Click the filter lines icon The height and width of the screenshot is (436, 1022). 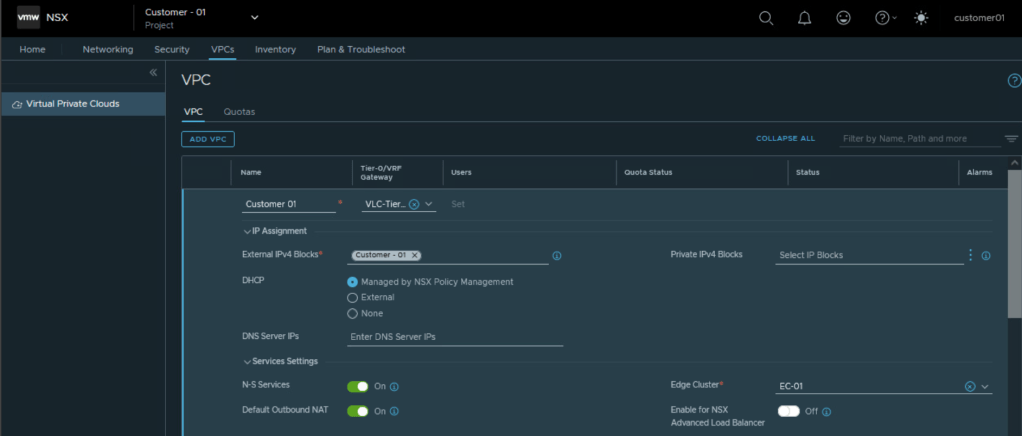tap(1011, 139)
